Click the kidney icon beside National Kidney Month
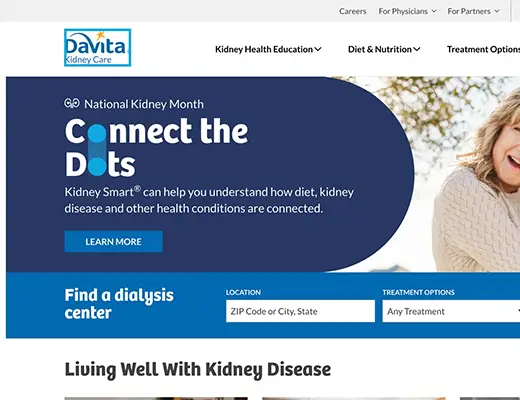Image resolution: width=520 pixels, height=400 pixels. coord(72,104)
